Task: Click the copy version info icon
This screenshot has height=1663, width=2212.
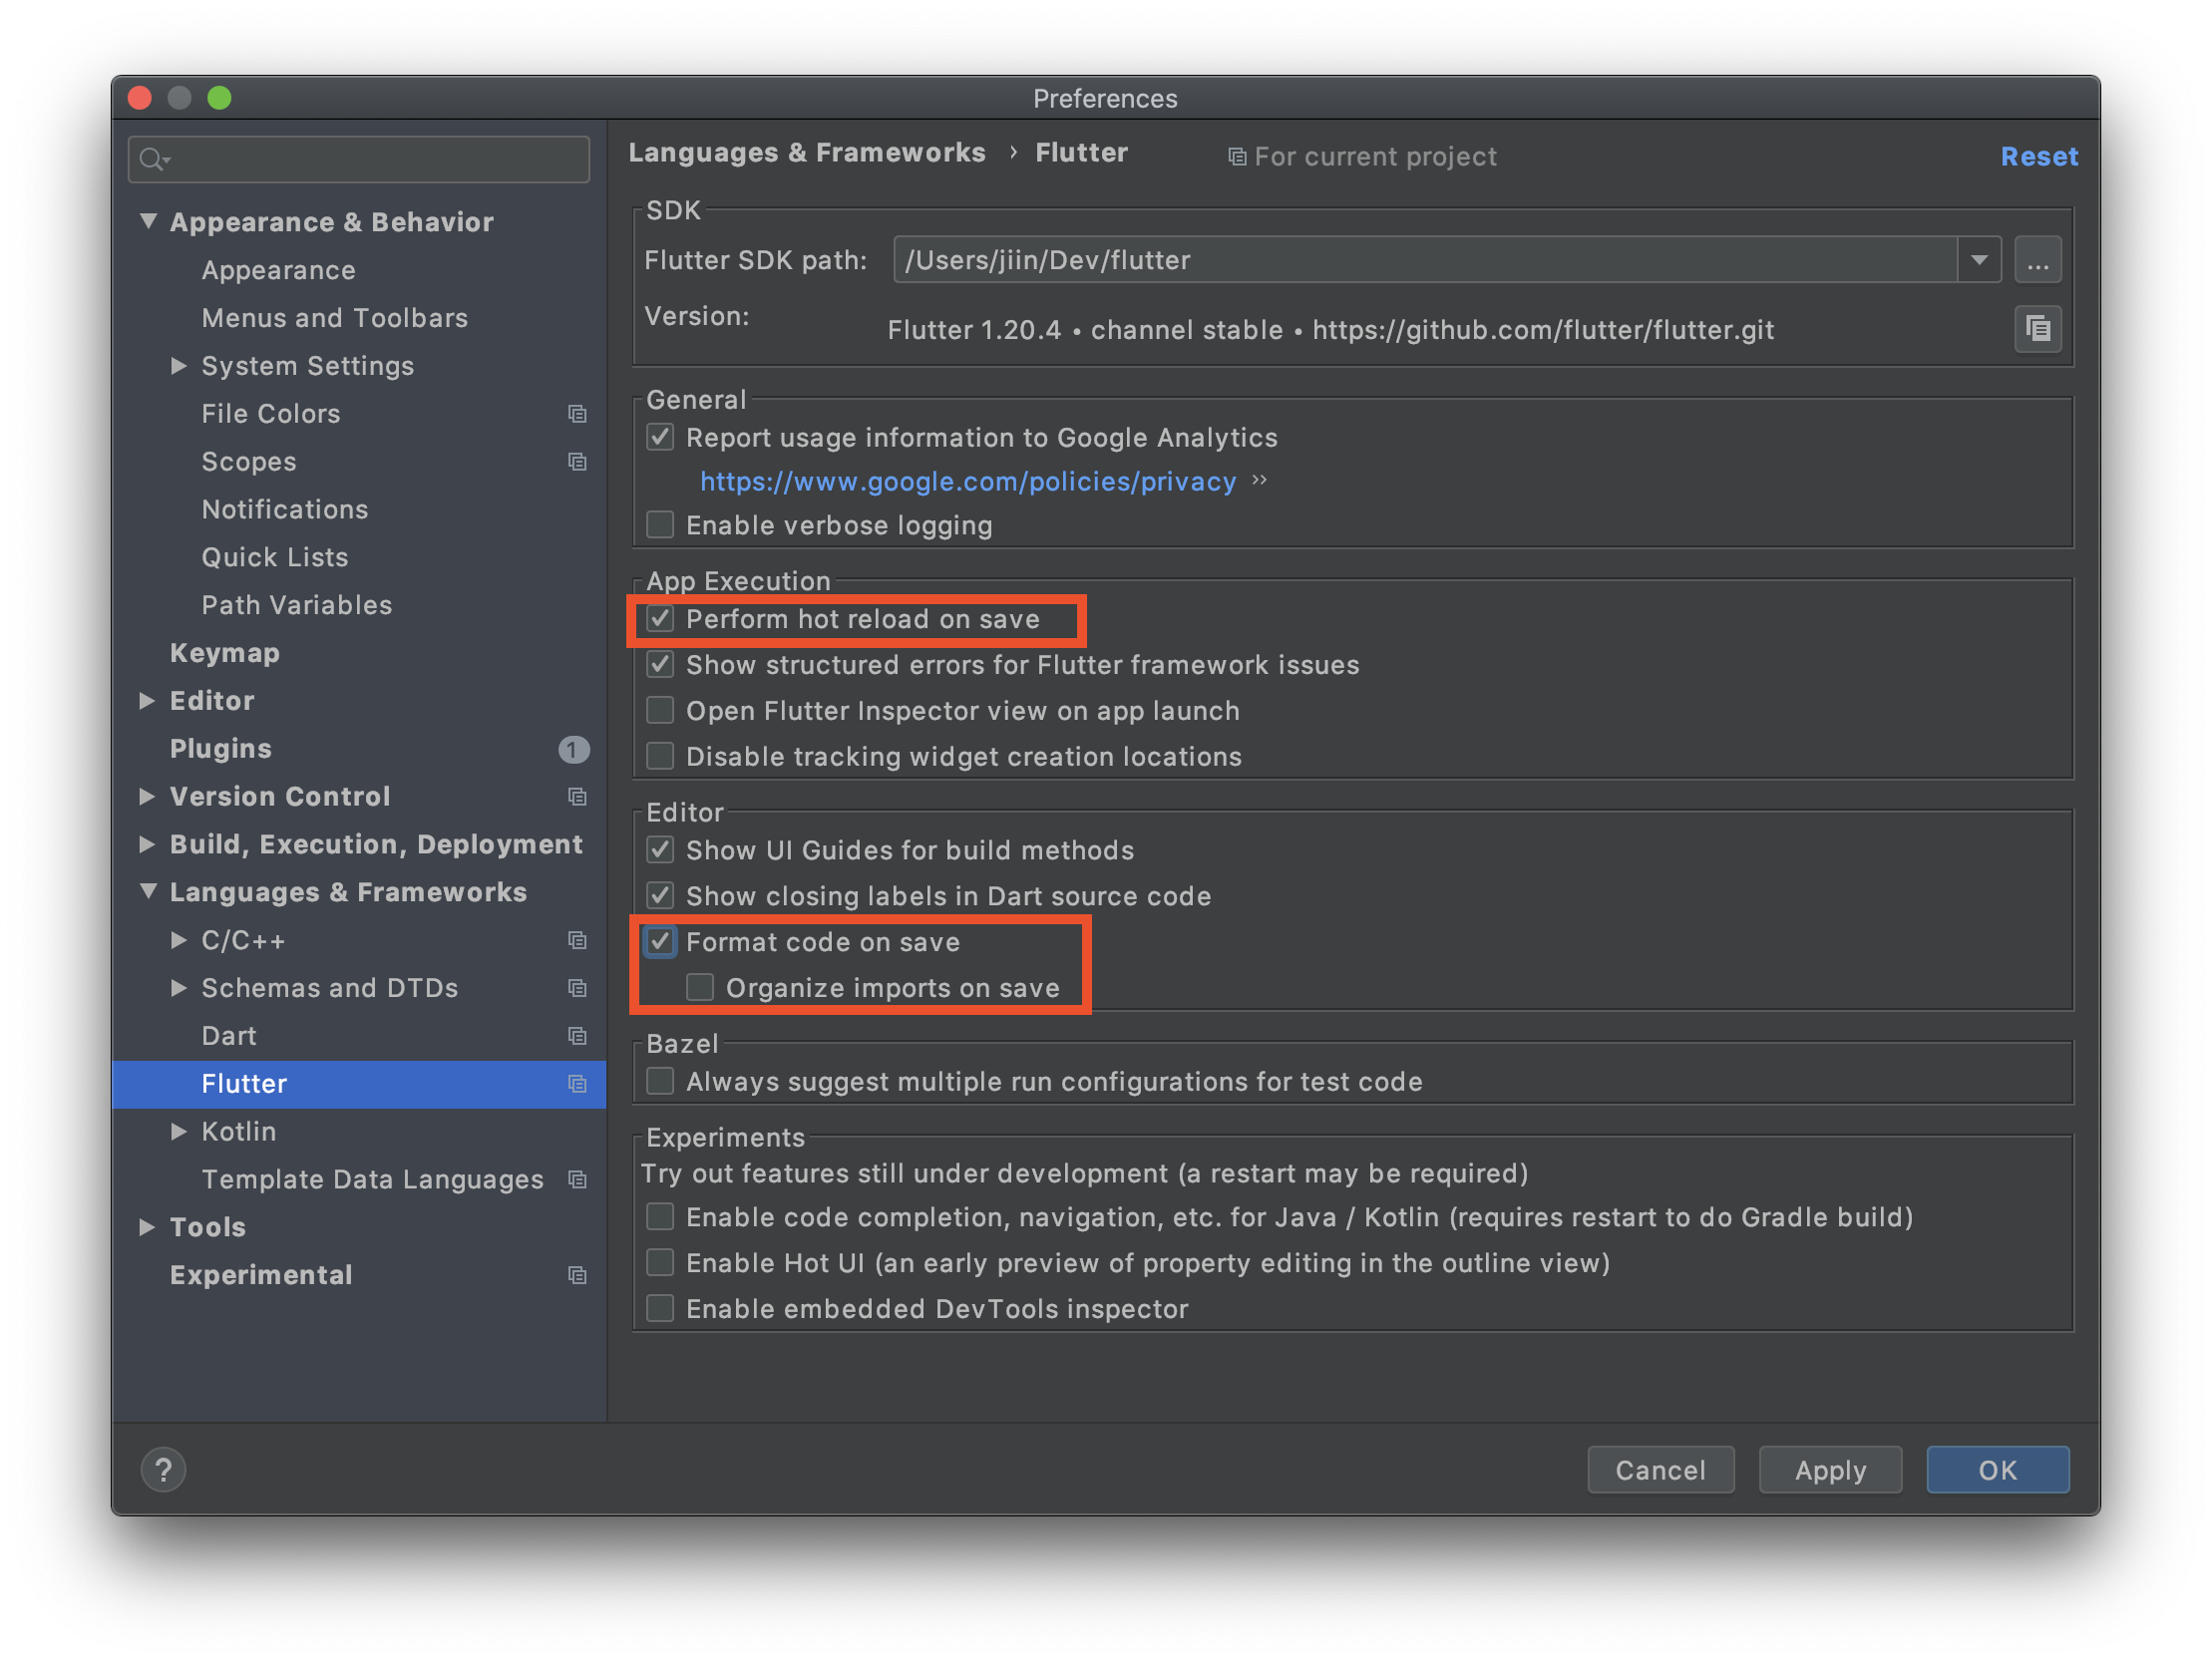Action: pos(2037,329)
